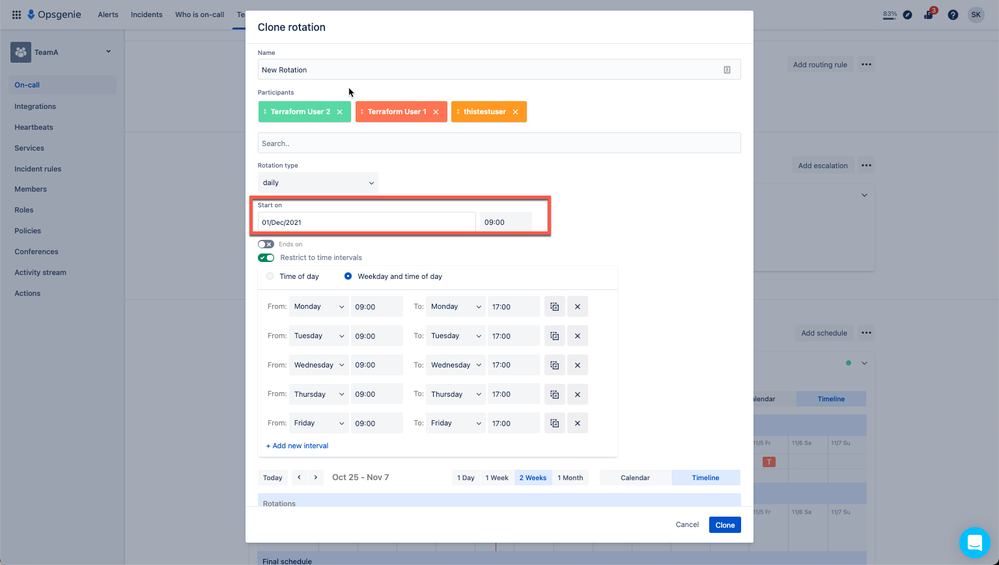Remove thistestuser from participants

(x=515, y=112)
